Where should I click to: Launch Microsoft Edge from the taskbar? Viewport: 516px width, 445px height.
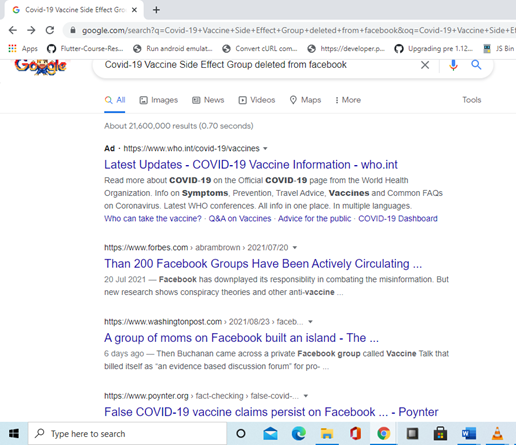point(299,434)
